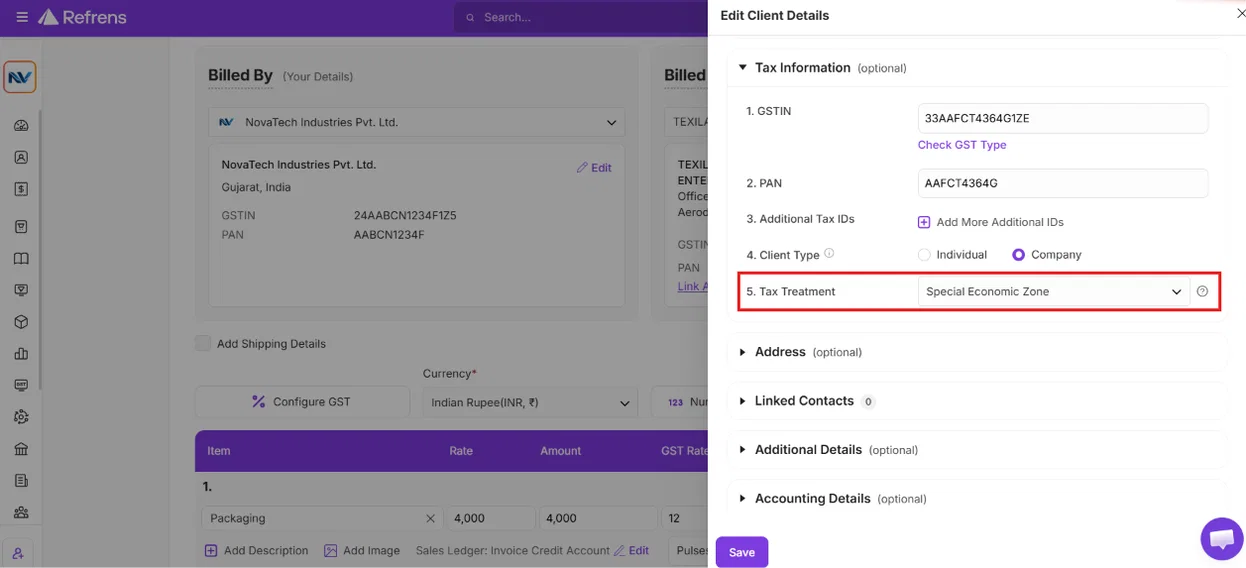The width and height of the screenshot is (1246, 568).
Task: Click the NV company avatar in sidebar
Action: (x=20, y=77)
